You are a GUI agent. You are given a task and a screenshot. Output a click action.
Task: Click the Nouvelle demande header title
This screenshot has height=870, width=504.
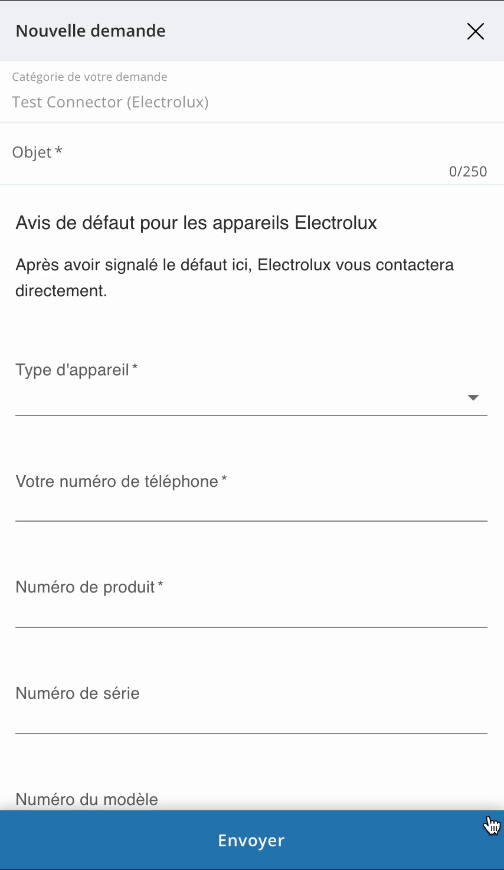coord(90,31)
